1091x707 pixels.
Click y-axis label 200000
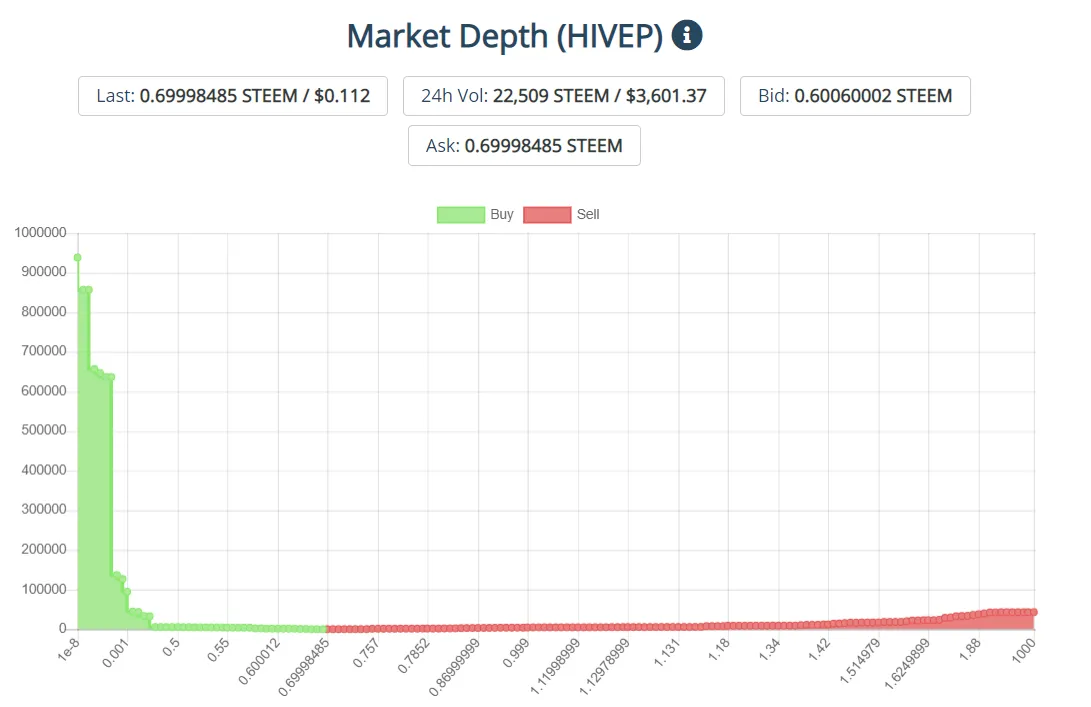tap(44, 550)
